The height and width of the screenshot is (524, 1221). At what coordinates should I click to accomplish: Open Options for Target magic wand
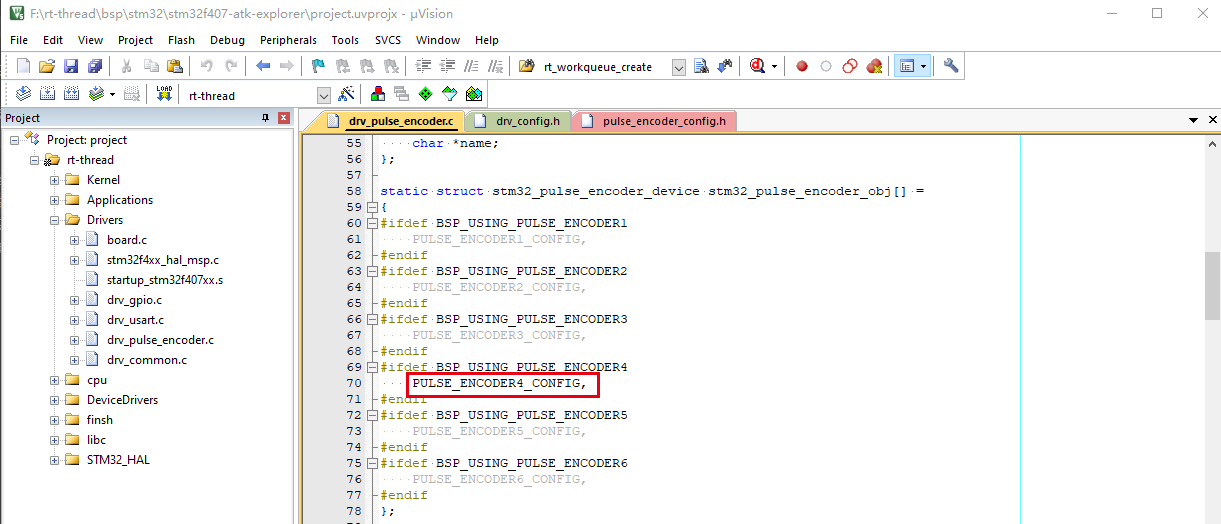347,94
